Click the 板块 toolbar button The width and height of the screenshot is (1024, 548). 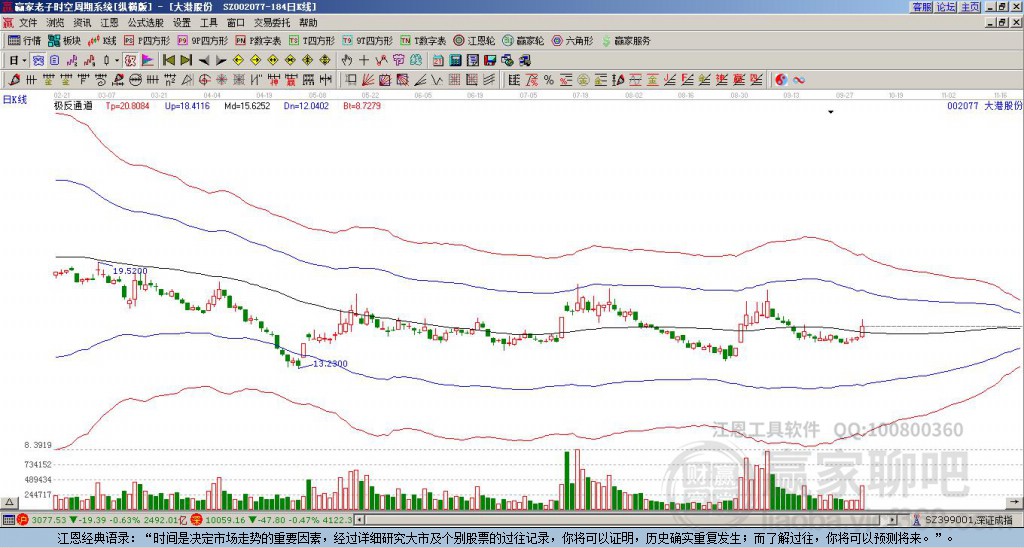coord(65,40)
